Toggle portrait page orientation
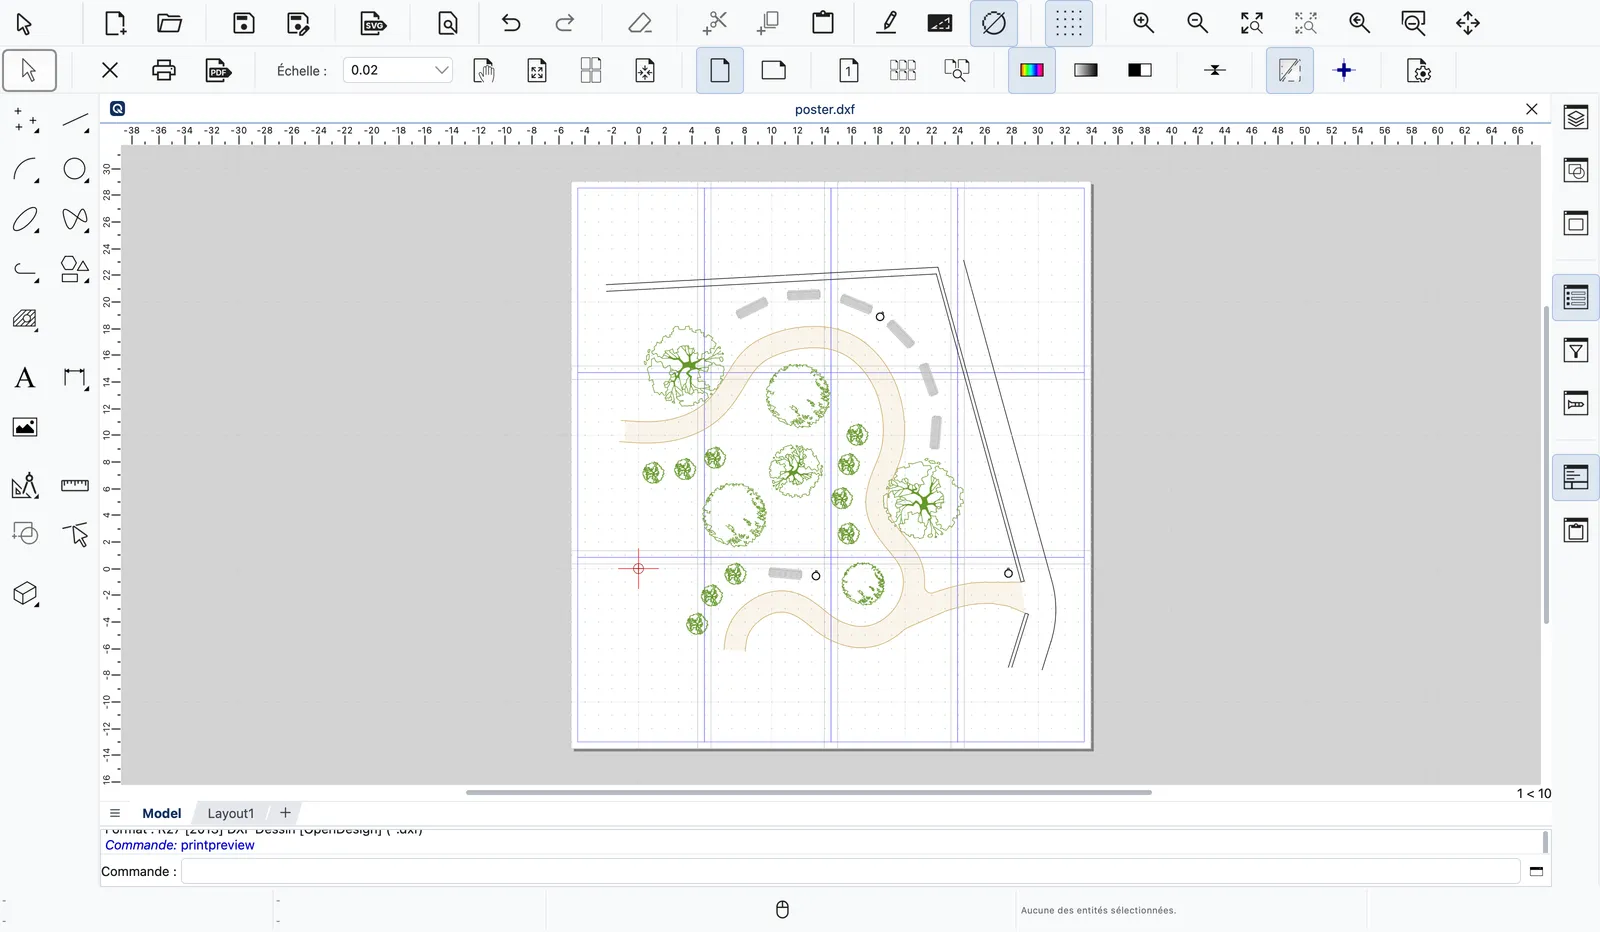Viewport: 1600px width, 932px height. [720, 70]
